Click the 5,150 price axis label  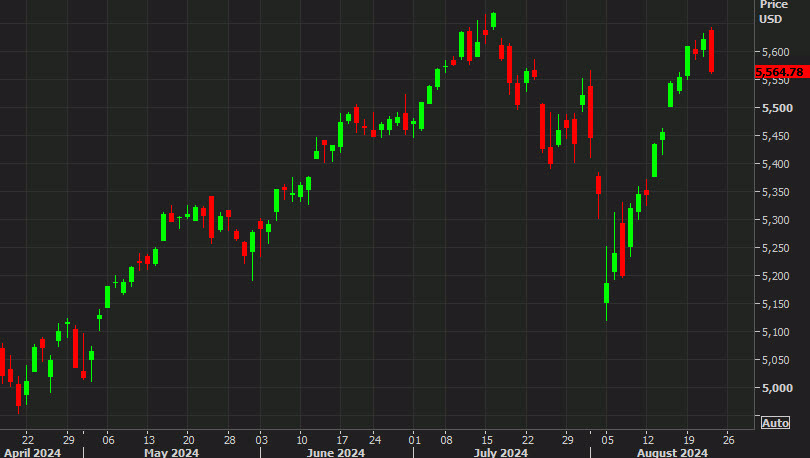point(776,304)
